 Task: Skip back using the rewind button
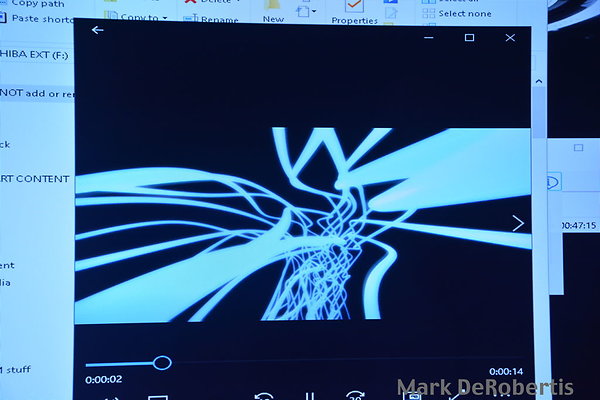pyautogui.click(x=264, y=396)
